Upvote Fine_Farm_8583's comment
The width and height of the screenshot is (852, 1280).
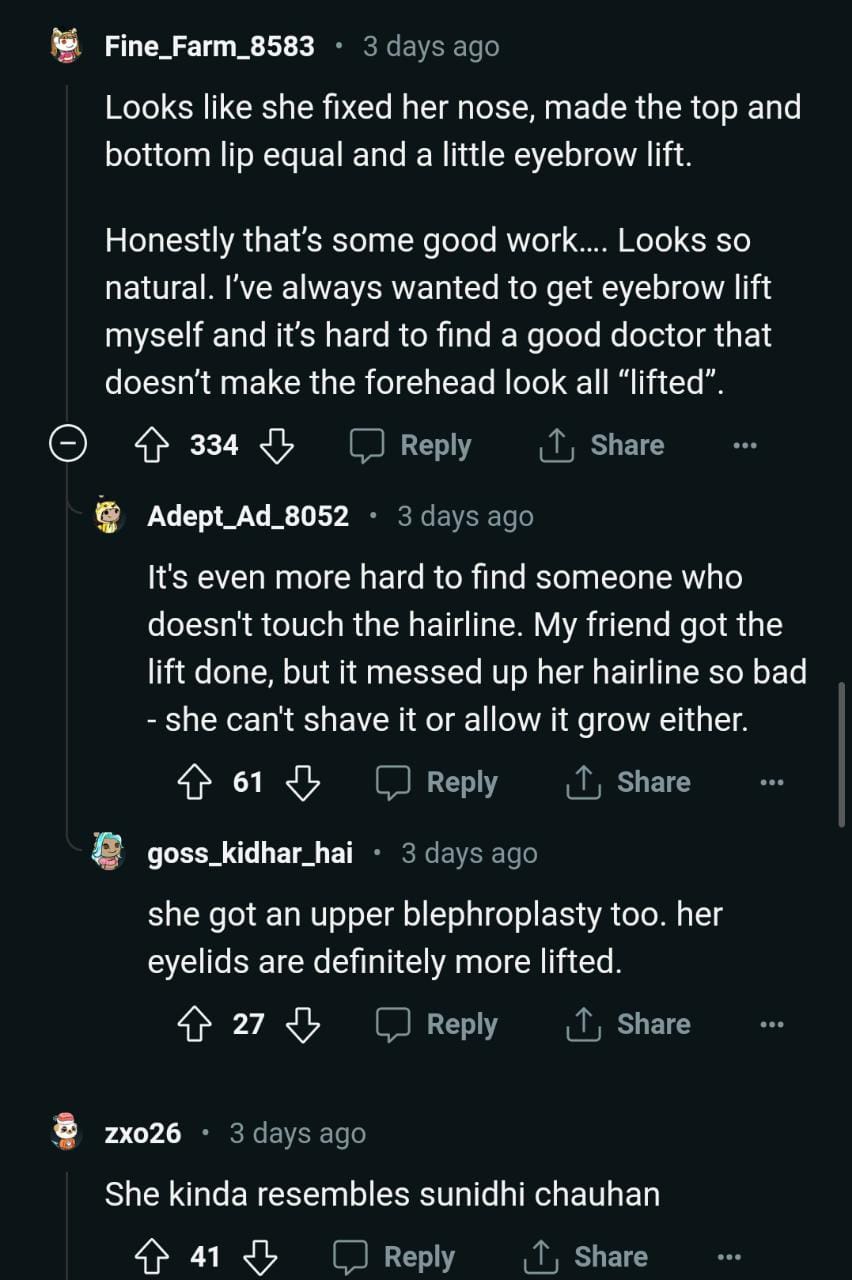pyautogui.click(x=151, y=446)
